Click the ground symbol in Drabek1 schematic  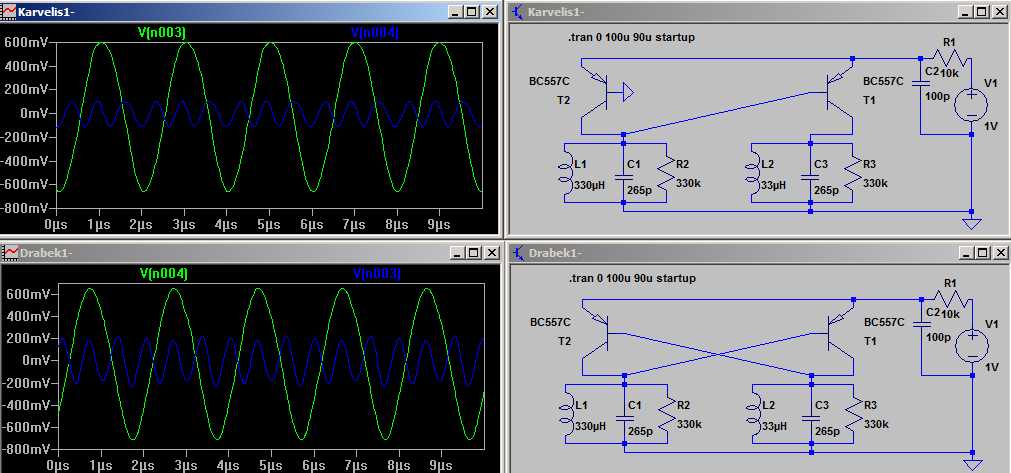click(x=972, y=462)
